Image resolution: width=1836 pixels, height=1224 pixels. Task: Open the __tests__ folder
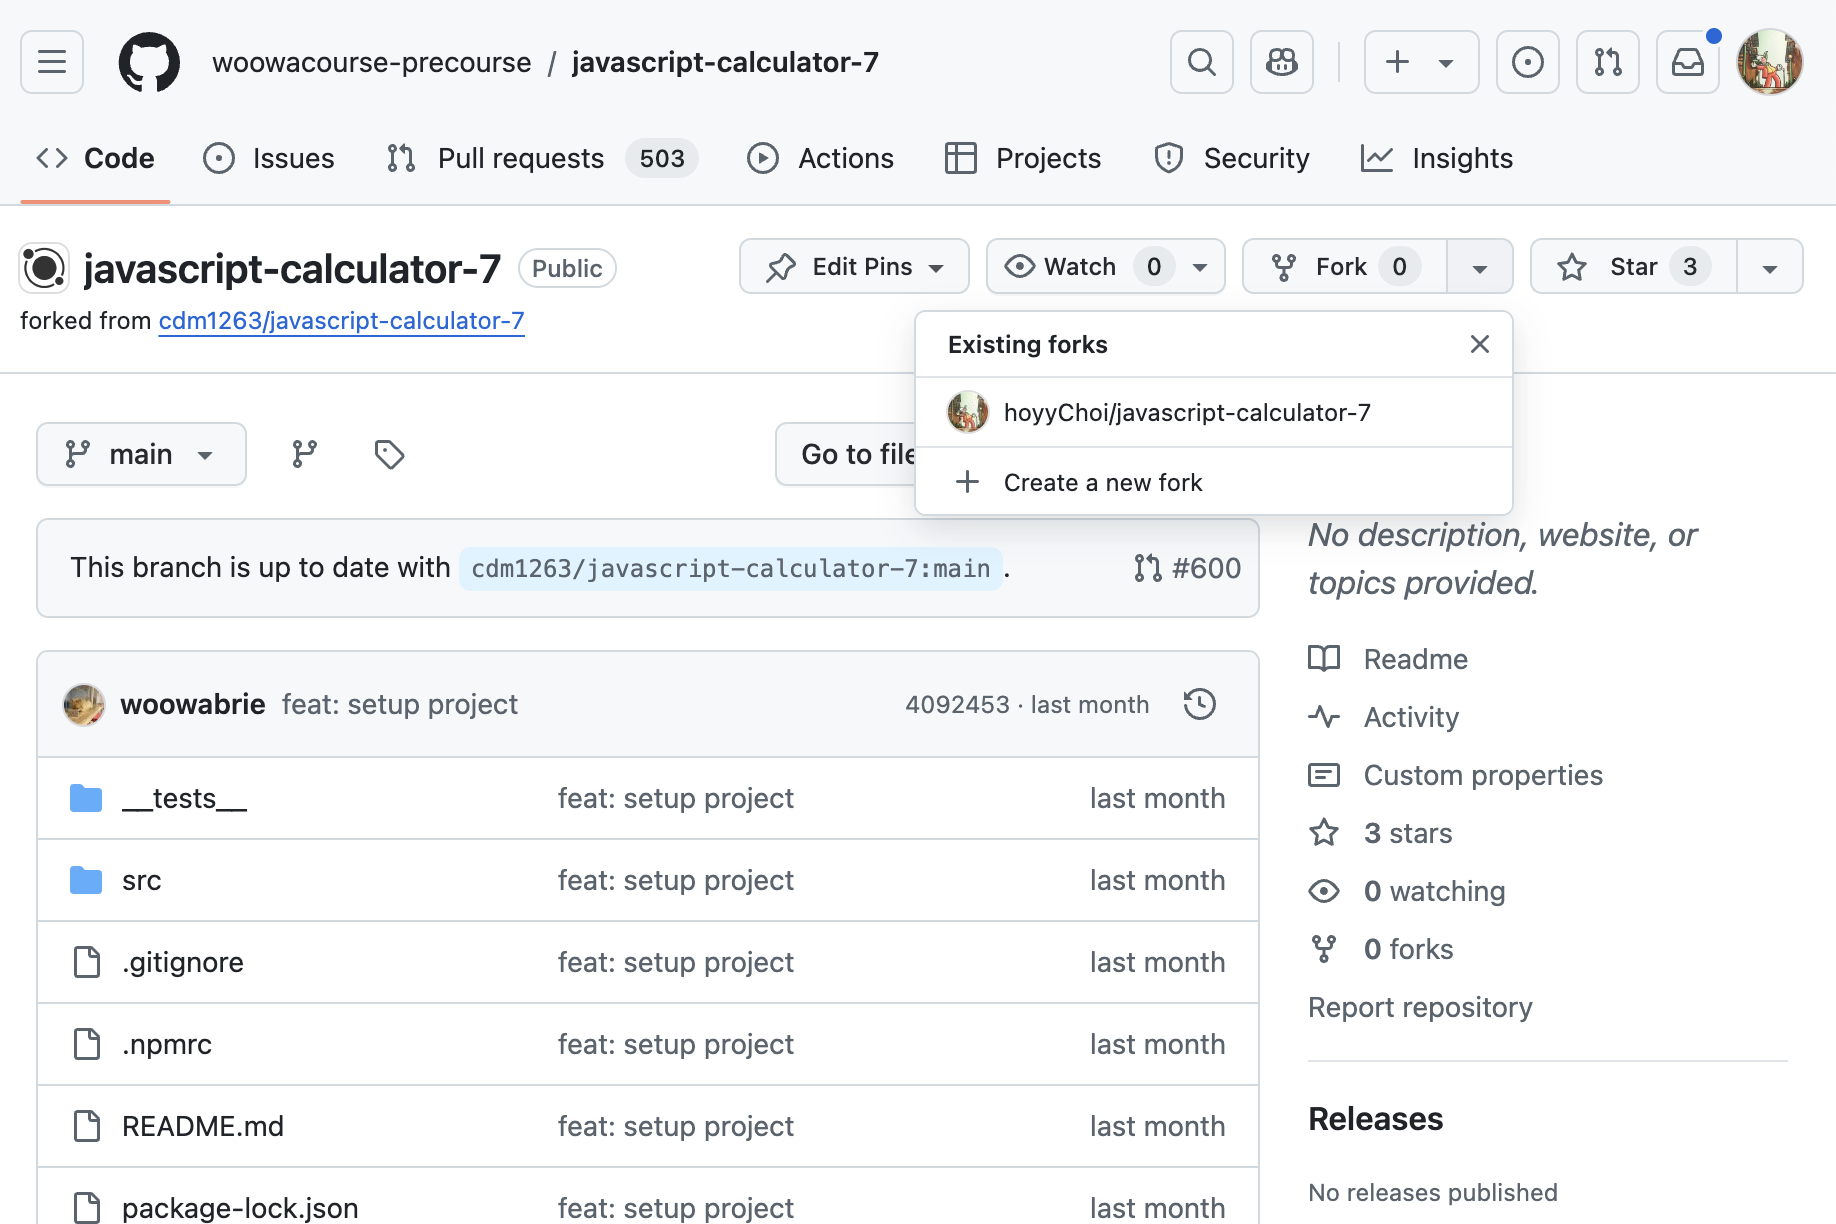[x=185, y=798]
